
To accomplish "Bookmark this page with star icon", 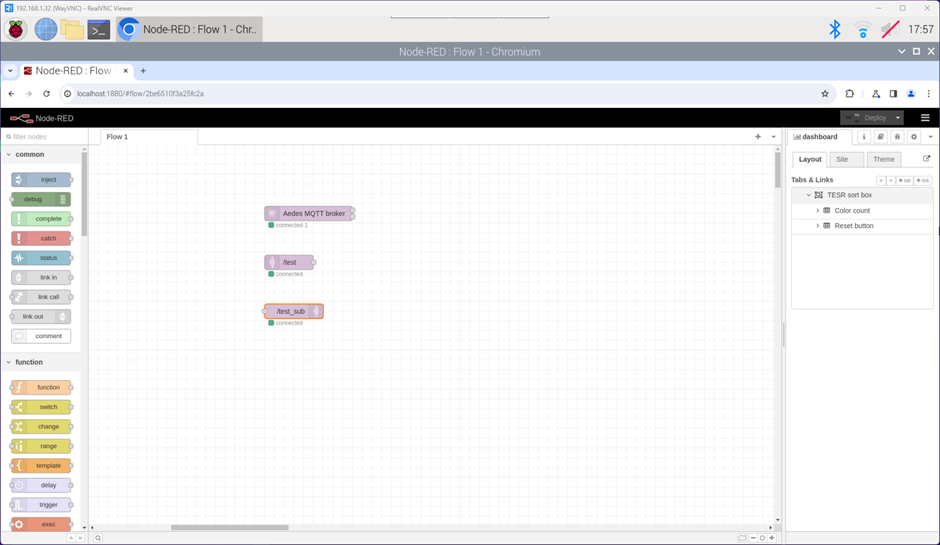I will pyautogui.click(x=825, y=94).
